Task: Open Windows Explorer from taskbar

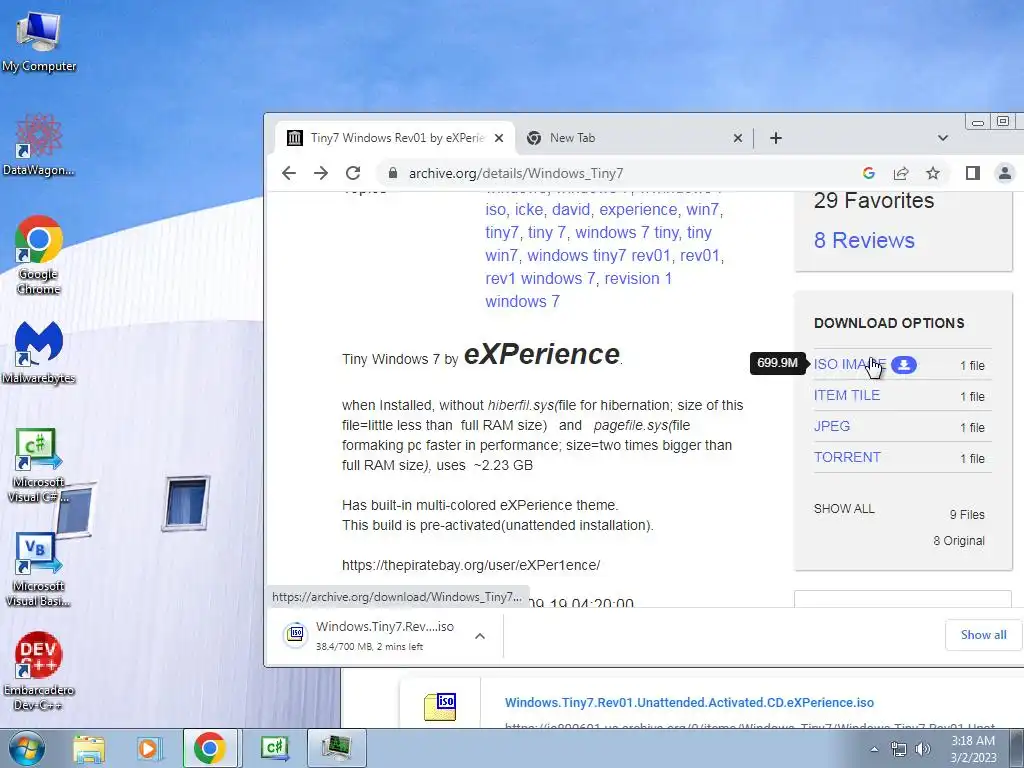Action: [x=89, y=748]
